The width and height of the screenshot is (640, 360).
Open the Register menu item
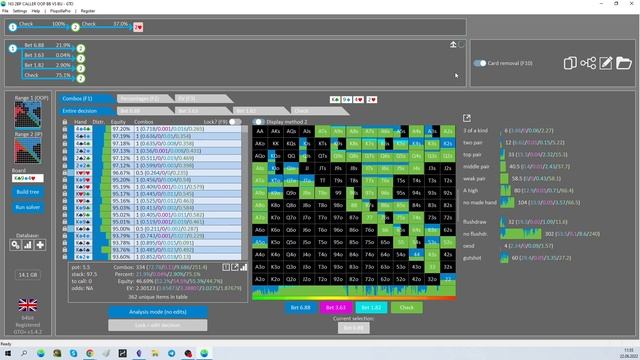coord(88,11)
